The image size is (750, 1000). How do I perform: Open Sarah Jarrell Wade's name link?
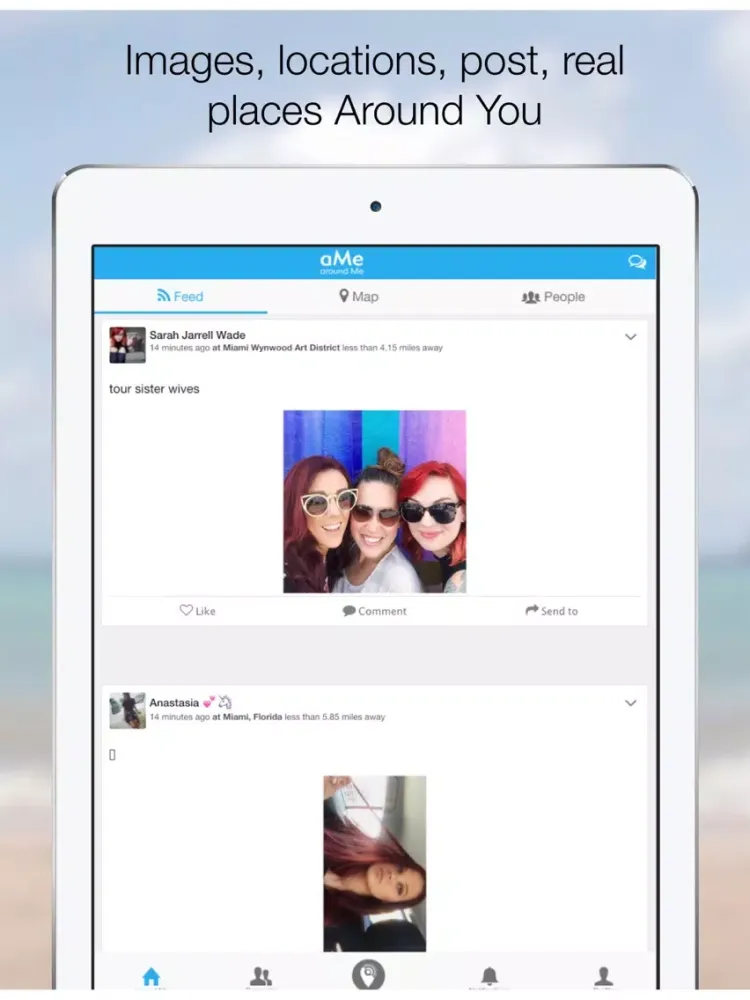[x=197, y=335]
